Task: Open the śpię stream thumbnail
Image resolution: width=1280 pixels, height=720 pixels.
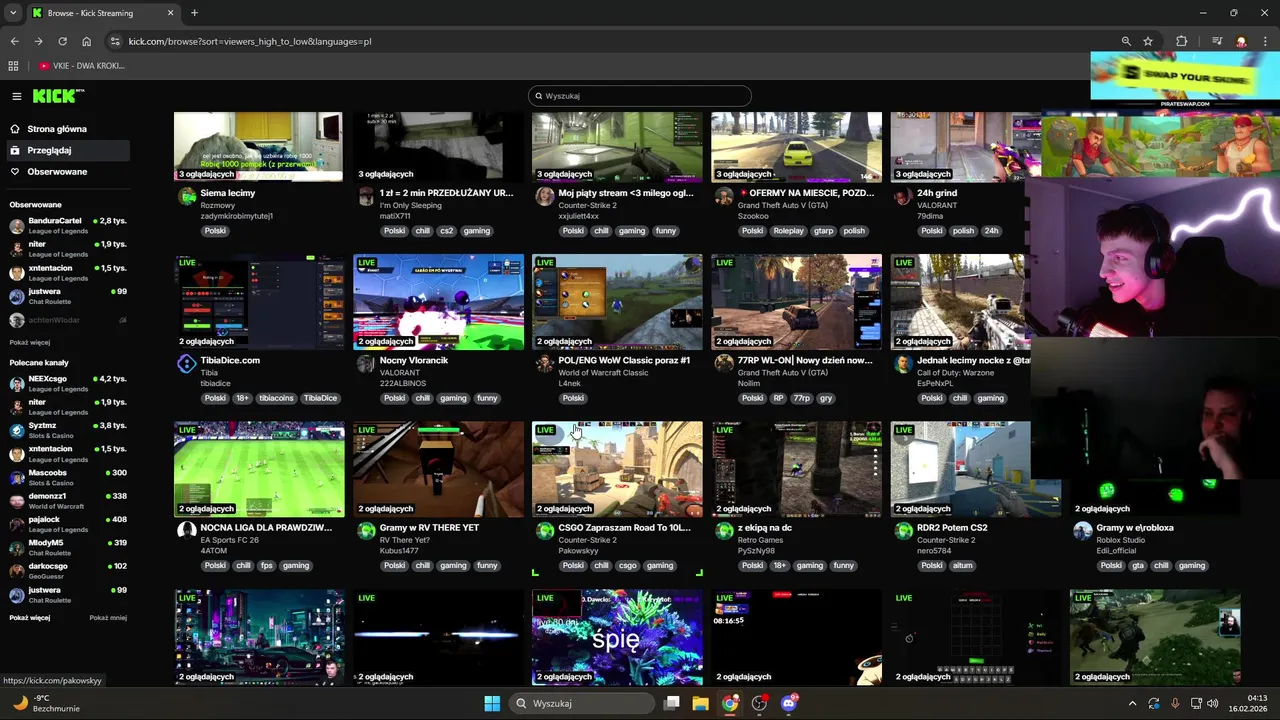Action: click(617, 637)
